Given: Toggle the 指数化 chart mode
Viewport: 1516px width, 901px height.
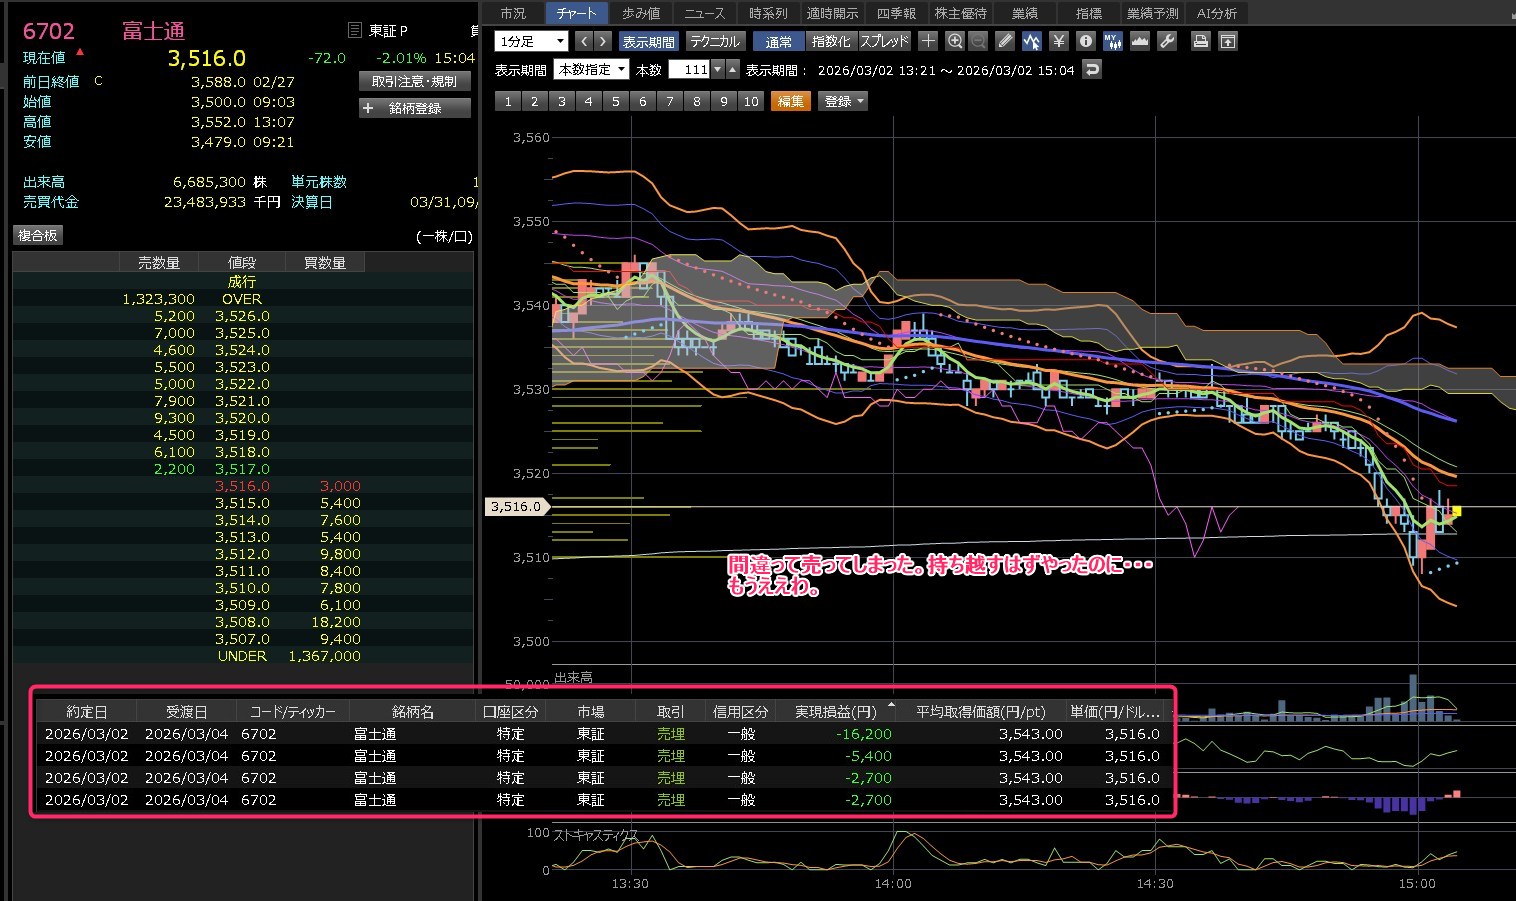Looking at the screenshot, I should coord(831,41).
